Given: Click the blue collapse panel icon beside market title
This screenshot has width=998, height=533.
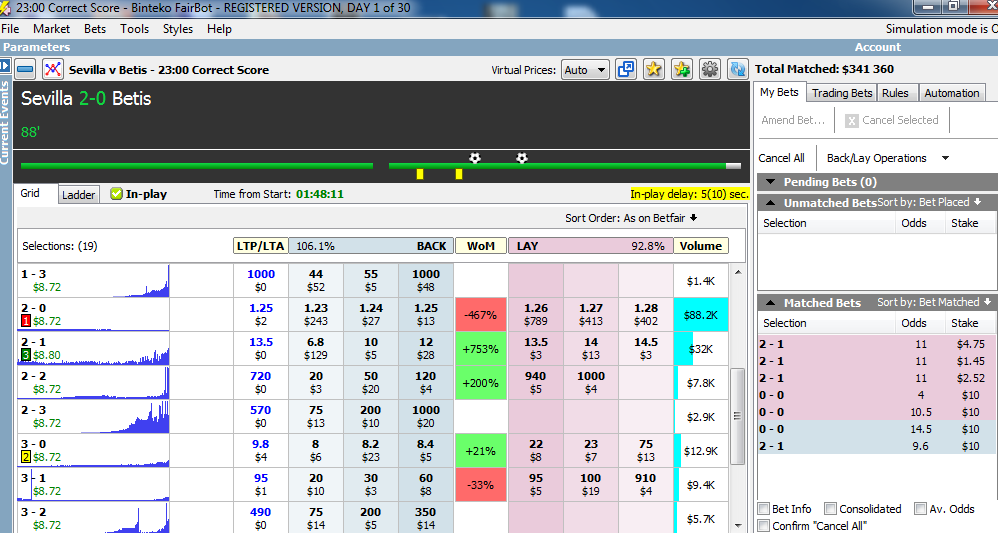Looking at the screenshot, I should pos(26,70).
